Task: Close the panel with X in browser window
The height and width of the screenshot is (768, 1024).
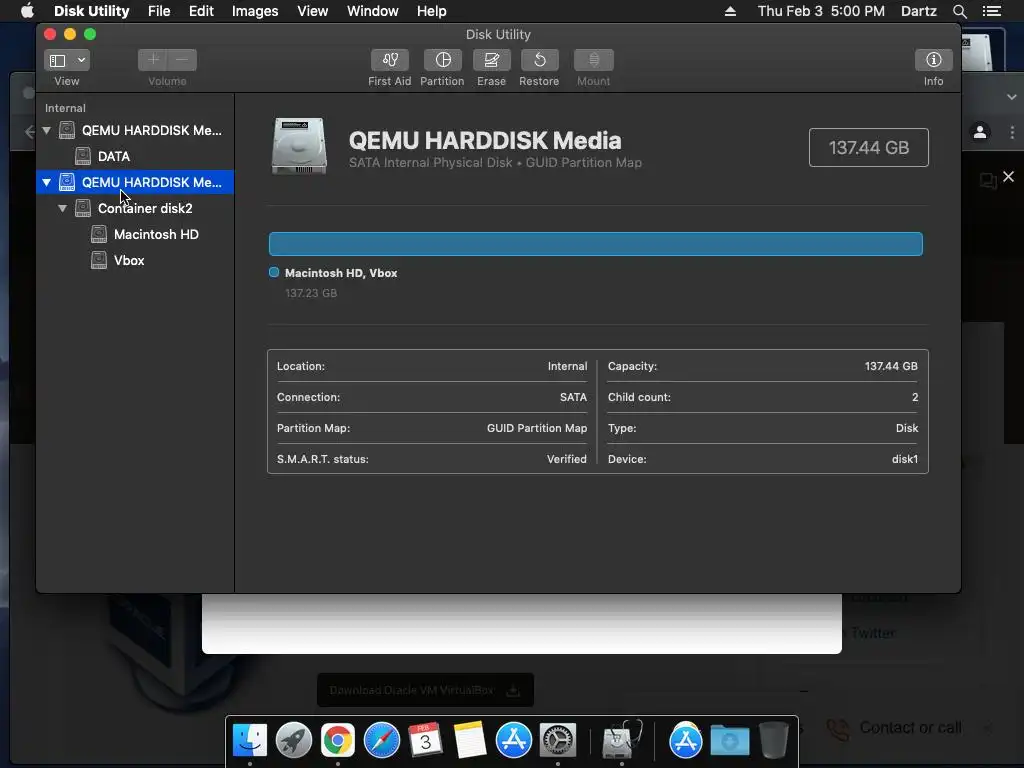Action: (x=1008, y=176)
